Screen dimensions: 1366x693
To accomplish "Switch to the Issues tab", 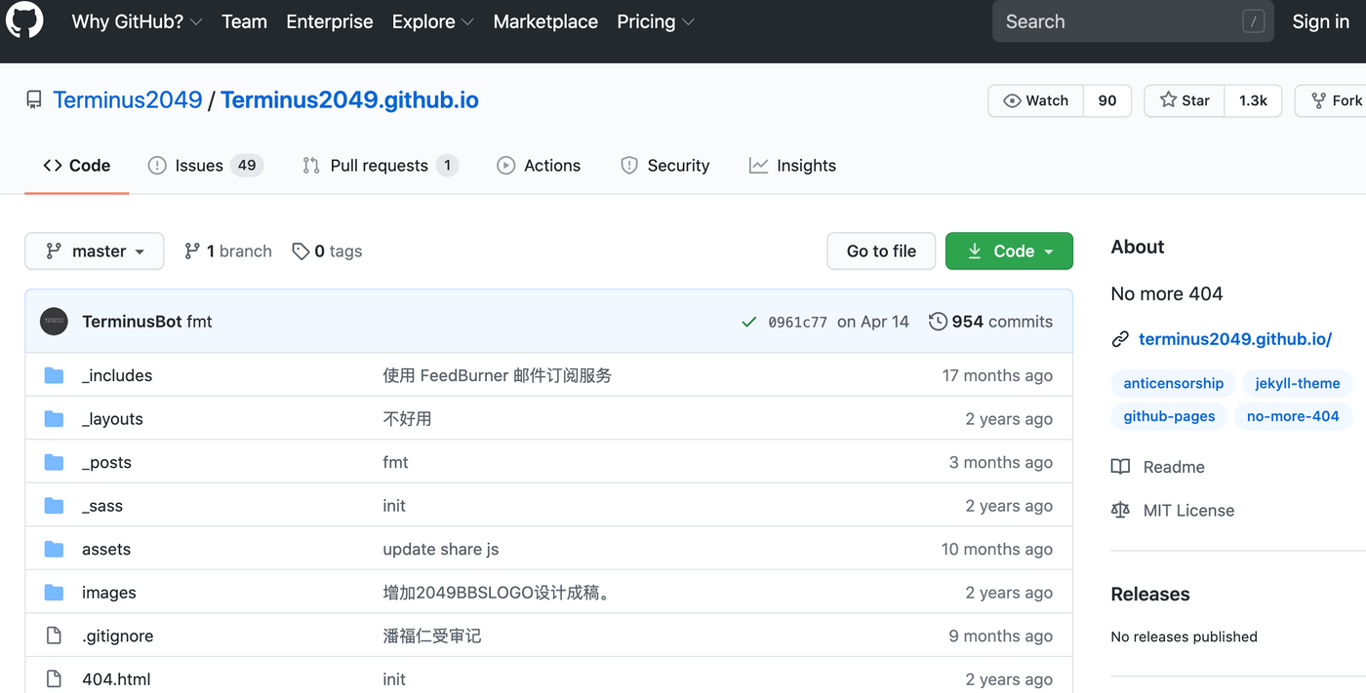I will click(x=205, y=166).
